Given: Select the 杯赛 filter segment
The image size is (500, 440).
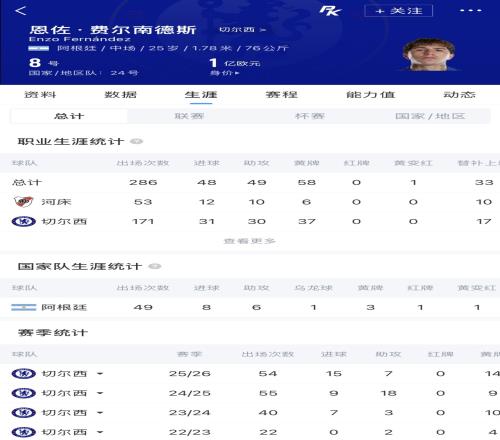Looking at the screenshot, I should pyautogui.click(x=310, y=116).
